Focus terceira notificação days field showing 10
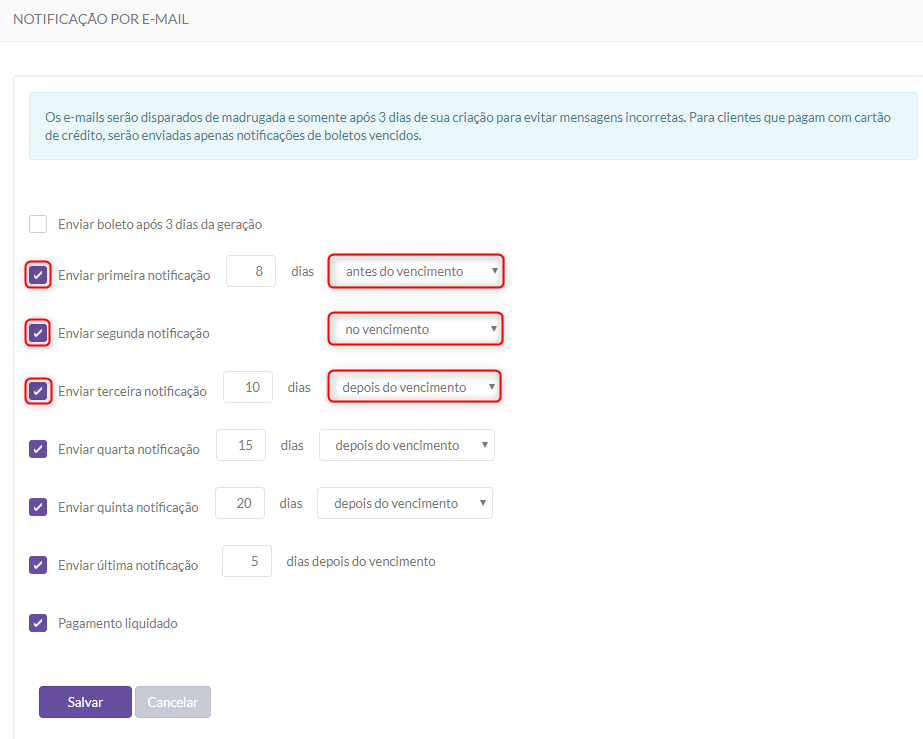 248,387
